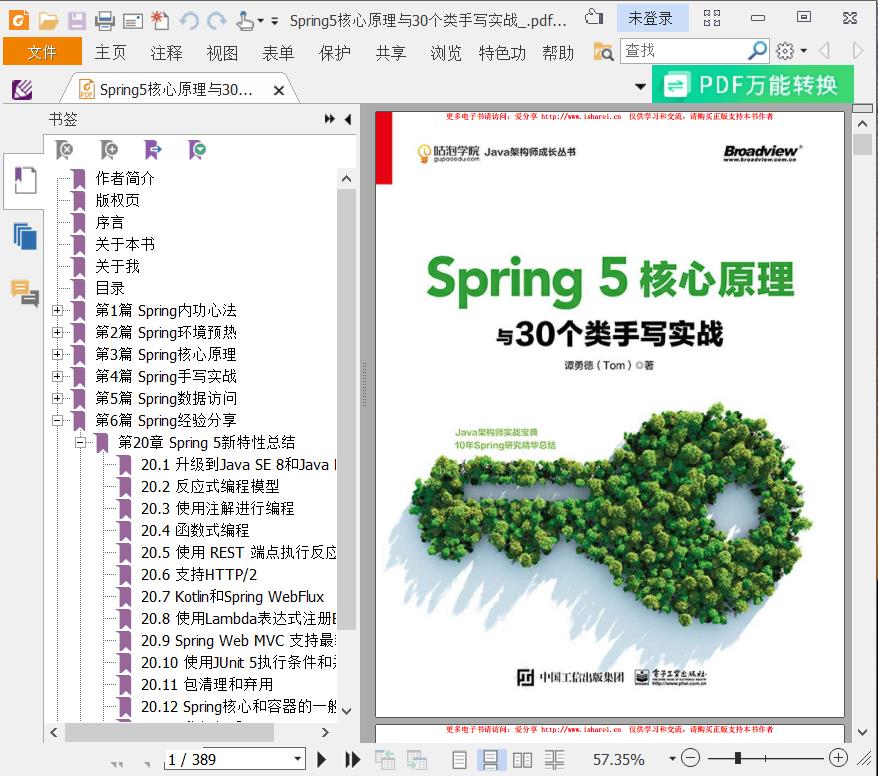Open the Pages thumbnail panel icon
878x776 pixels.
25,236
